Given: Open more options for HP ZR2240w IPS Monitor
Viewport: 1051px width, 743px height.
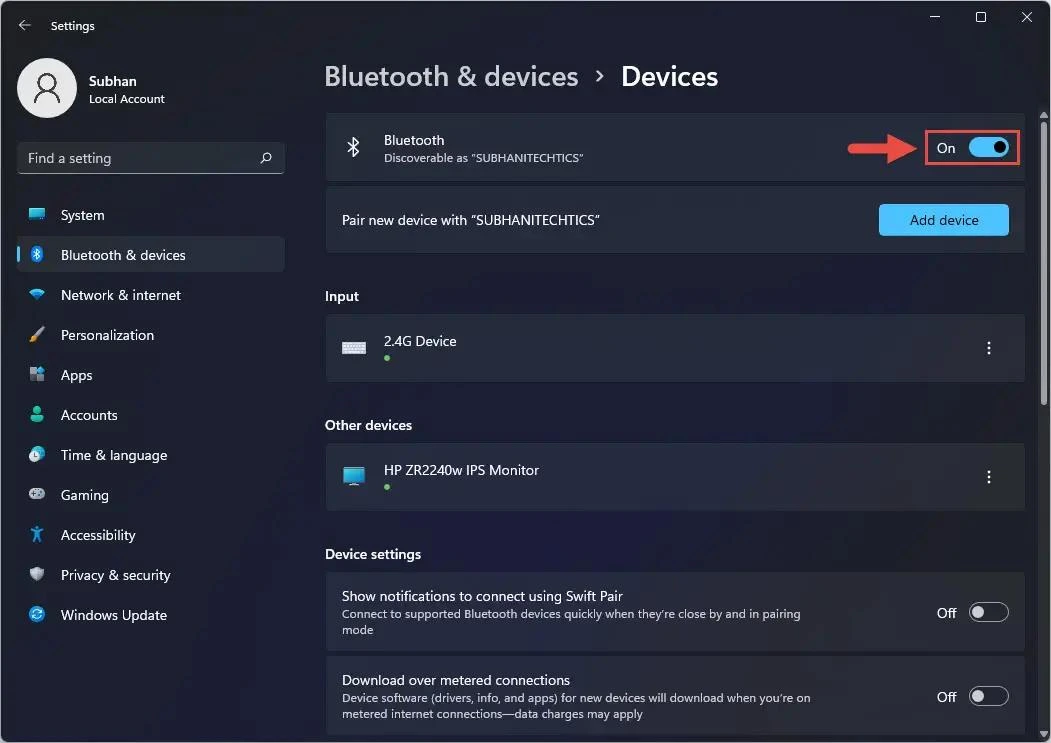Looking at the screenshot, I should click(989, 477).
